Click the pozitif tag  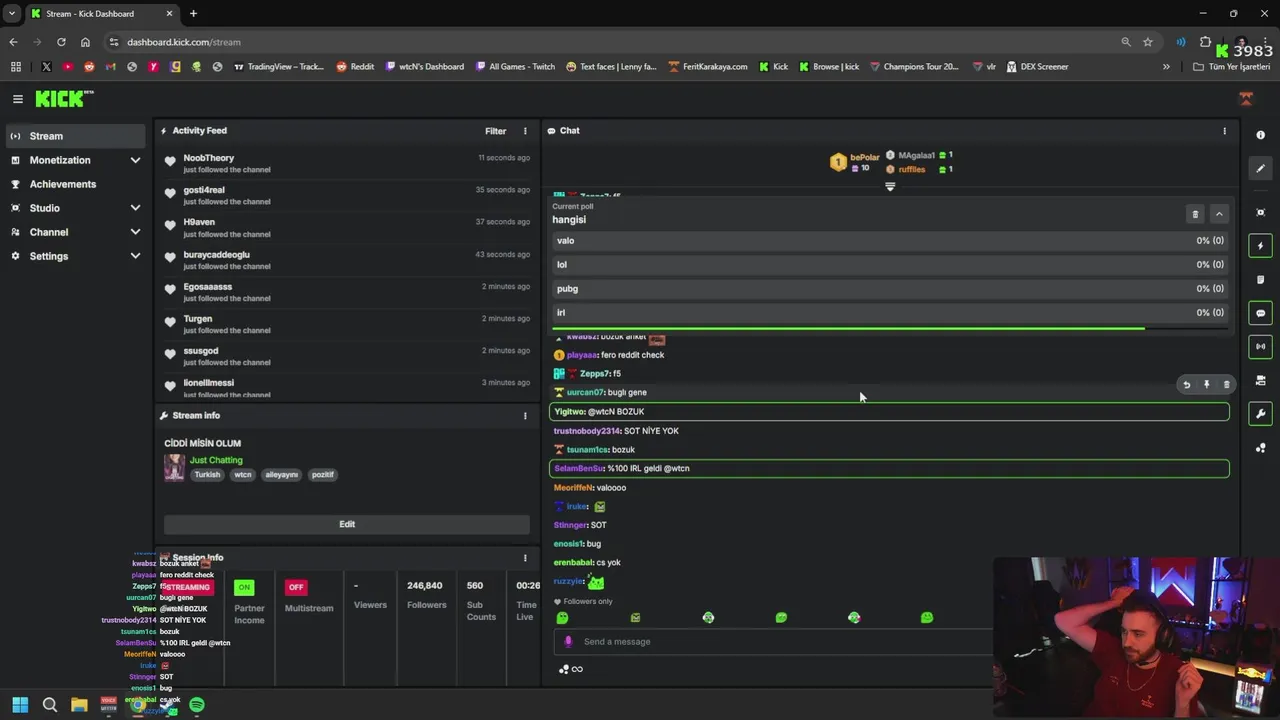[323, 475]
